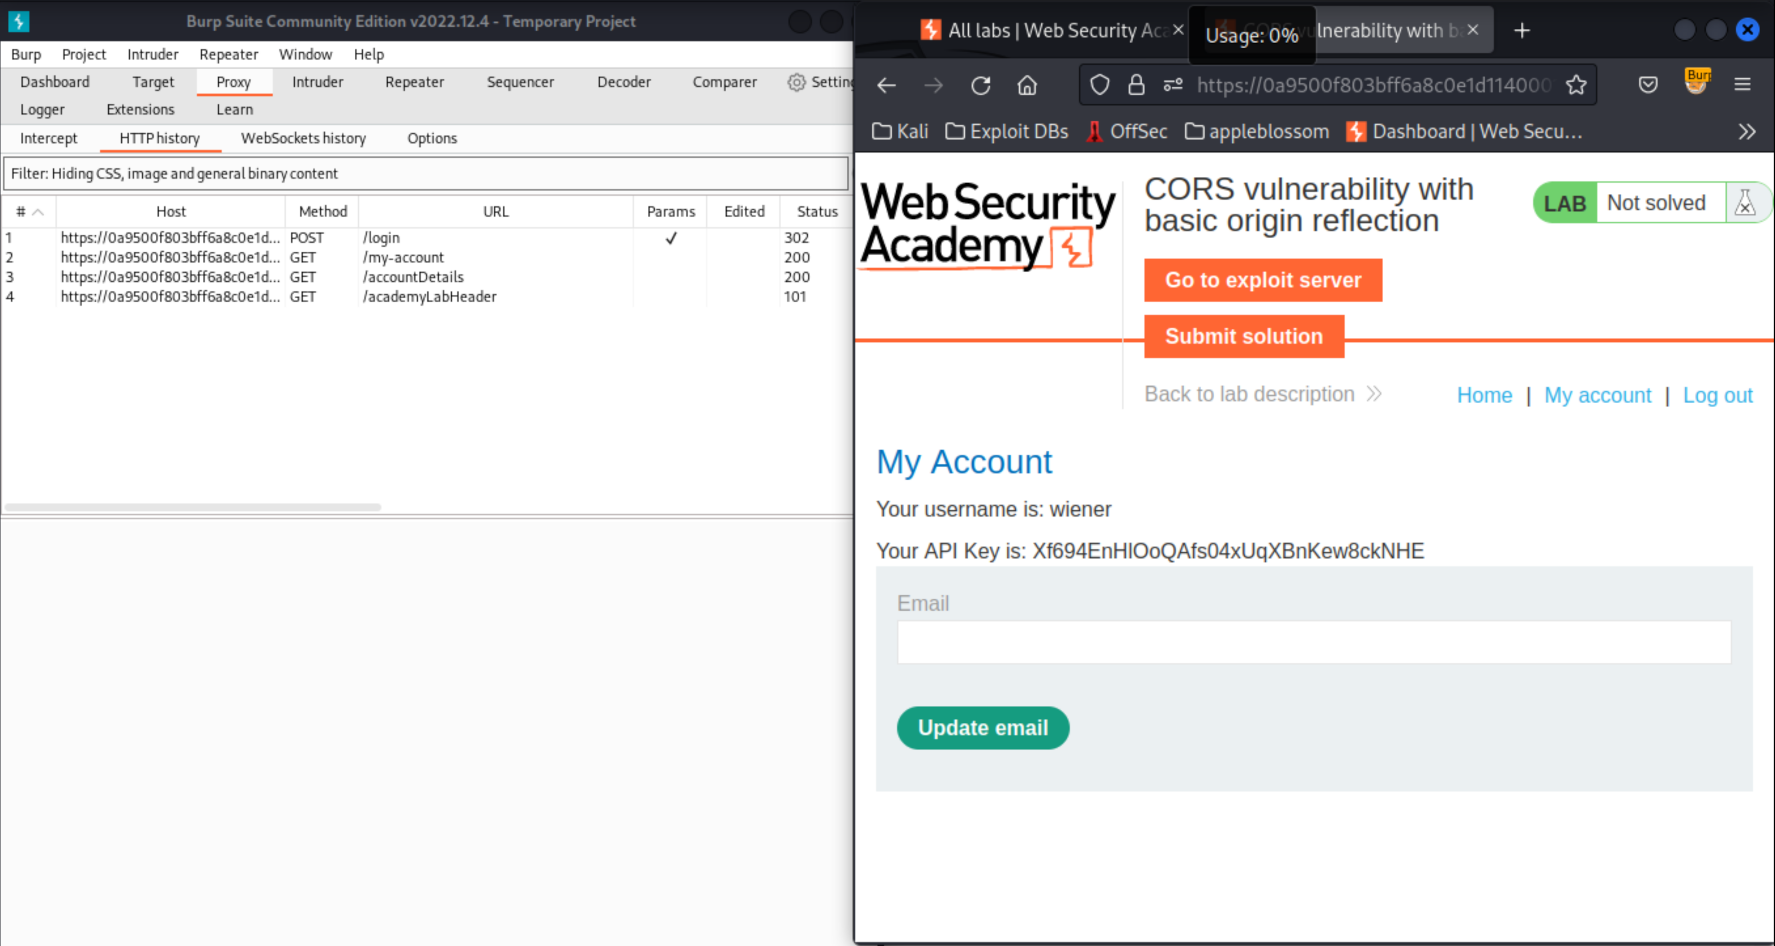Viewport: 1775px width, 946px height.
Task: Select the HTTP history sub-tab
Action: 160,139
